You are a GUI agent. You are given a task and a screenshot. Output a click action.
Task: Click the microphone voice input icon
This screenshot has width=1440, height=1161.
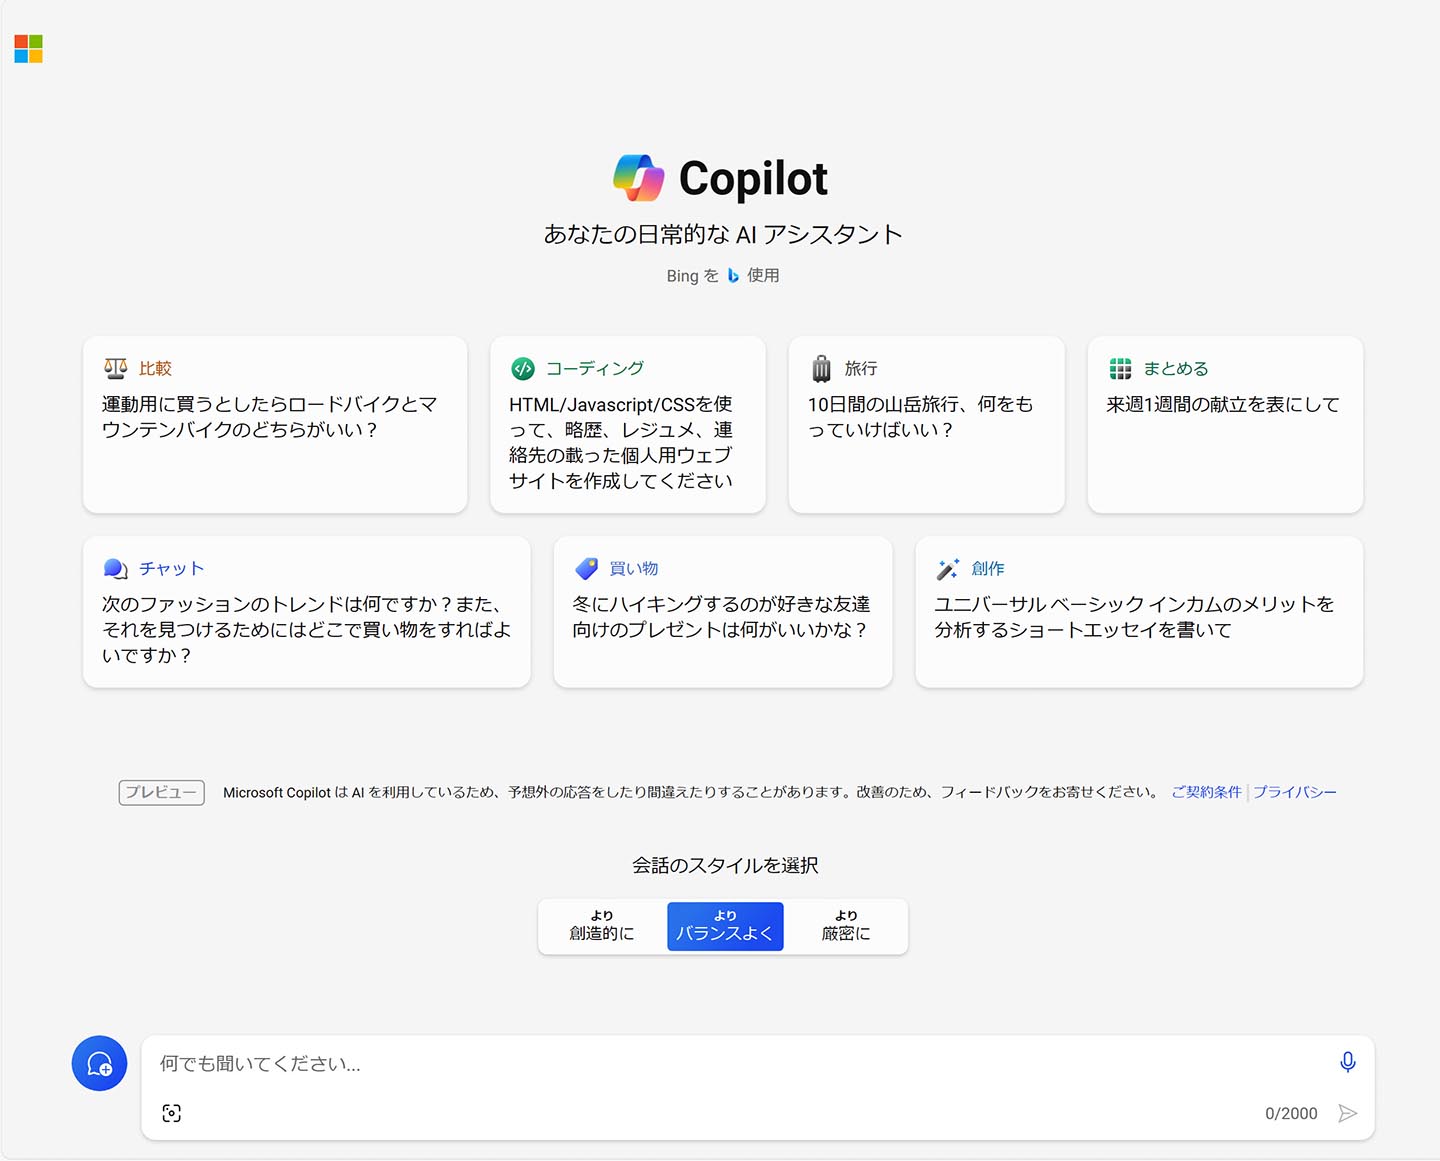click(x=1348, y=1062)
